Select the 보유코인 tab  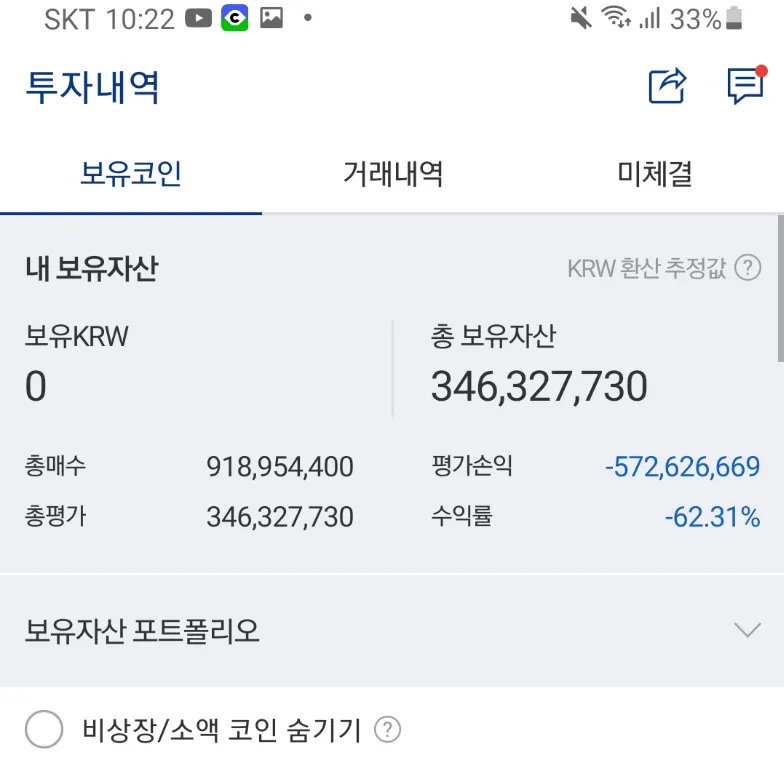pyautogui.click(x=131, y=174)
